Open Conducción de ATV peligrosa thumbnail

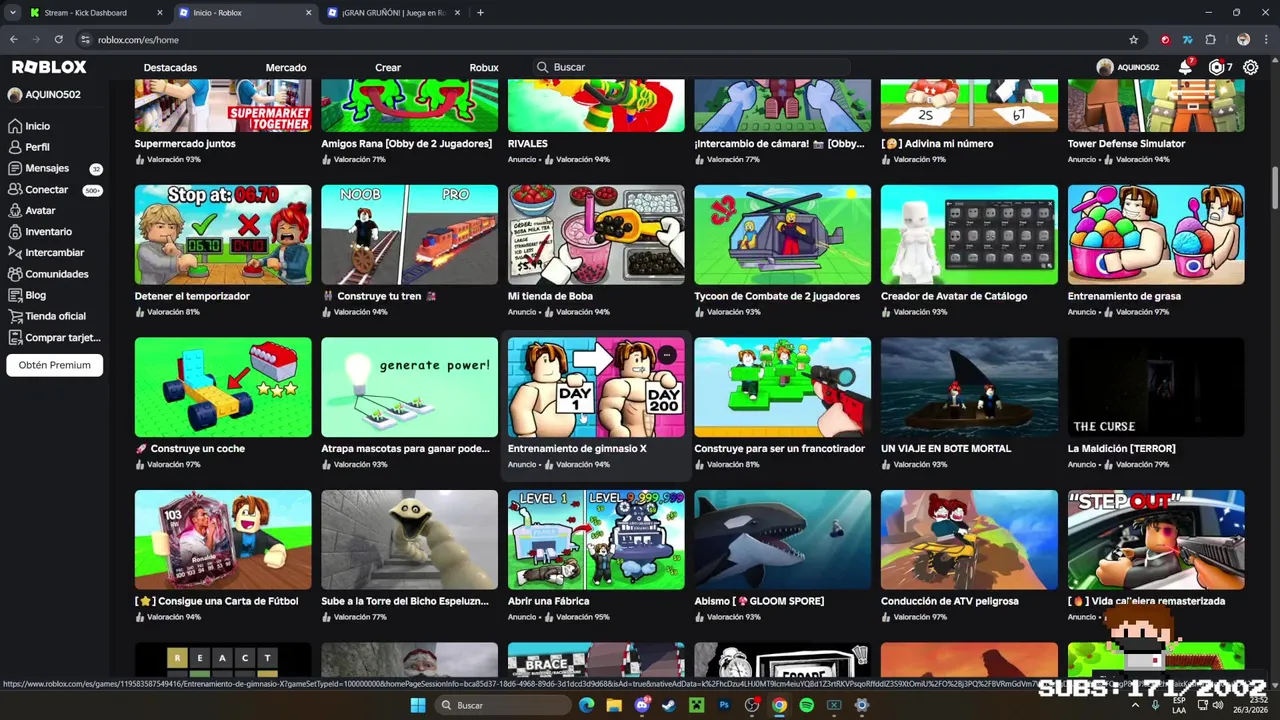tap(969, 540)
